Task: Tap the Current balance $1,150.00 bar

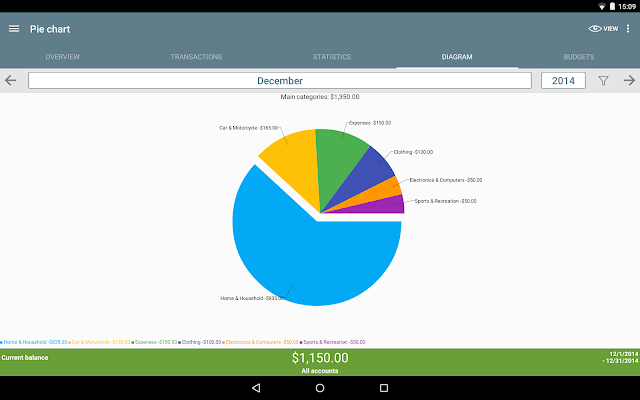Action: click(320, 362)
